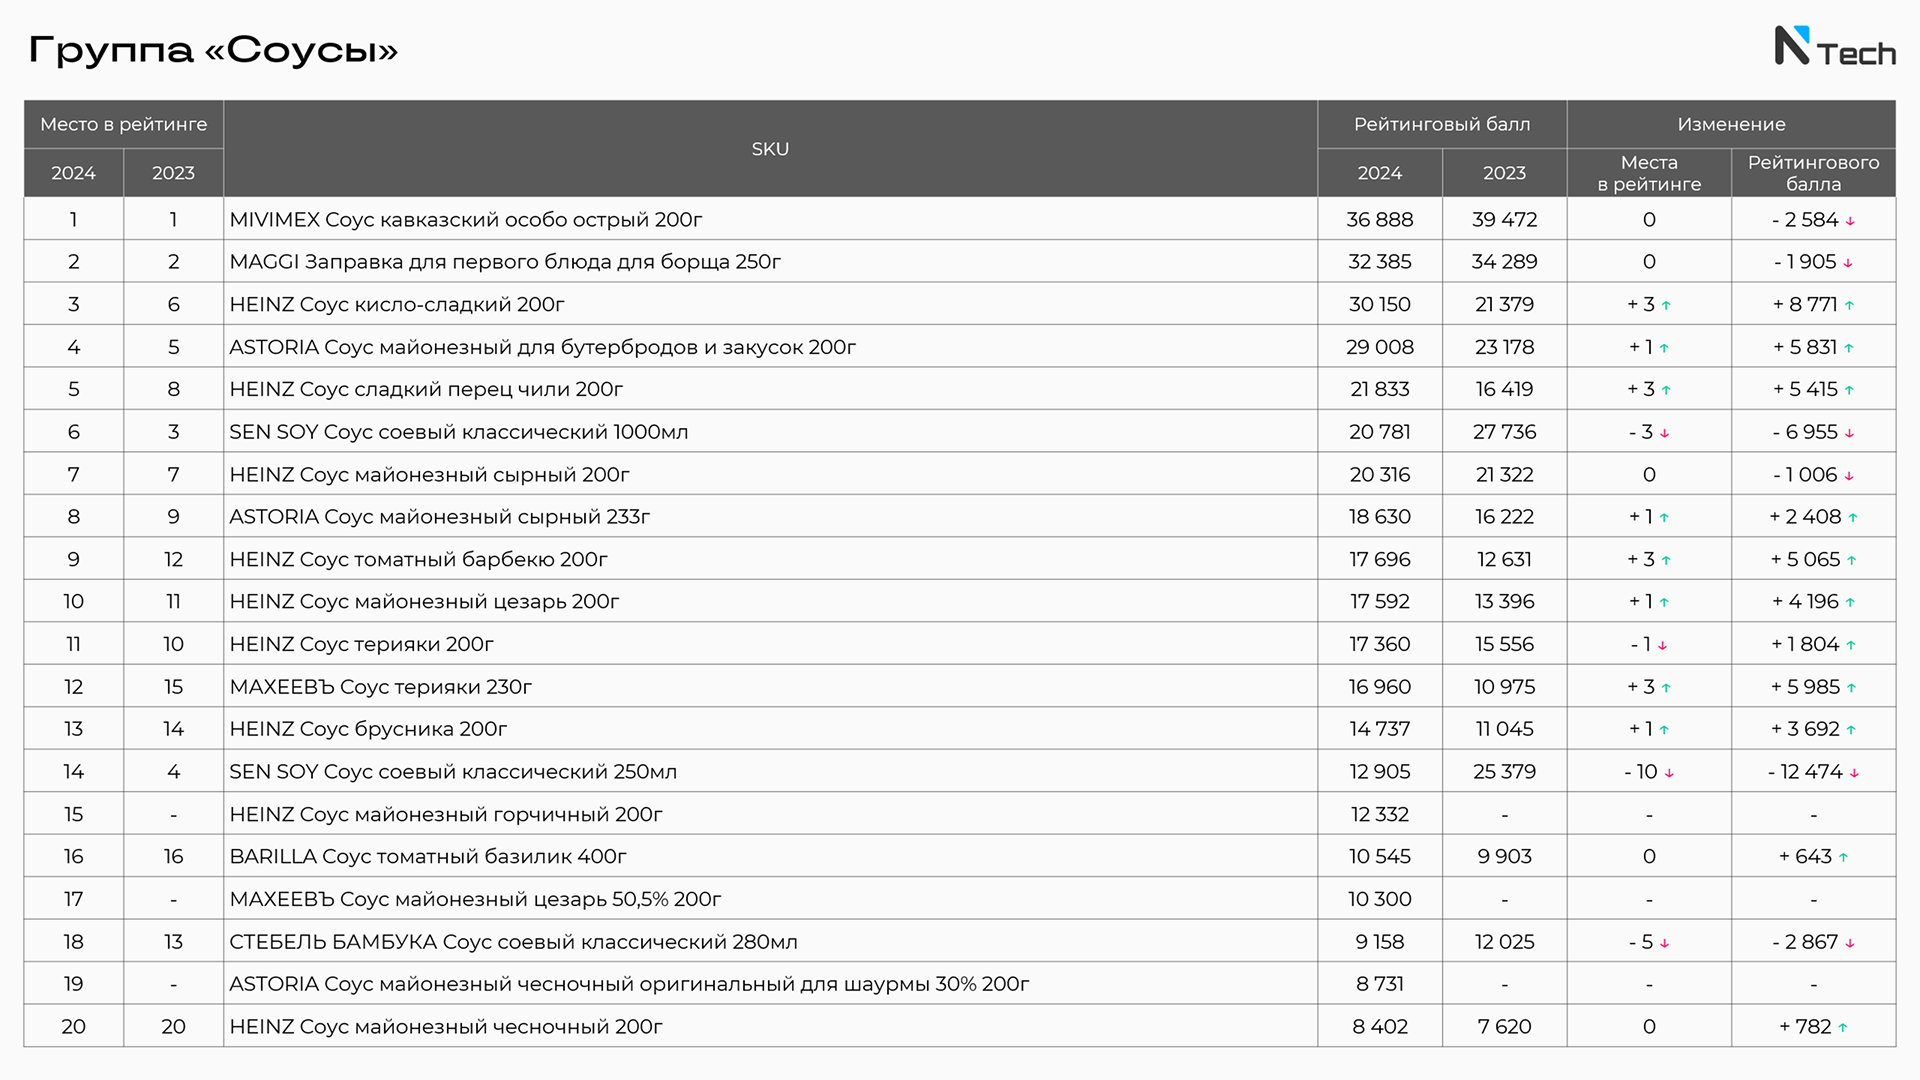Click the Места в рейтинге subheader
Image resolution: width=1920 pixels, height=1080 pixels.
point(1649,173)
